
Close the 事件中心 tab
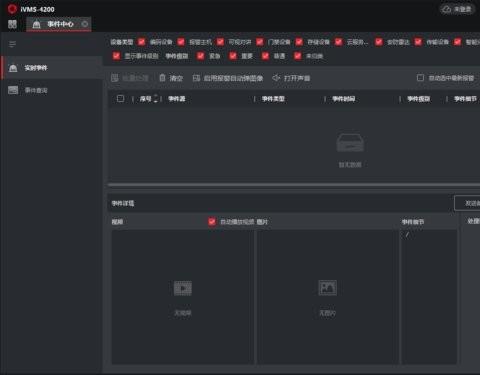85,24
